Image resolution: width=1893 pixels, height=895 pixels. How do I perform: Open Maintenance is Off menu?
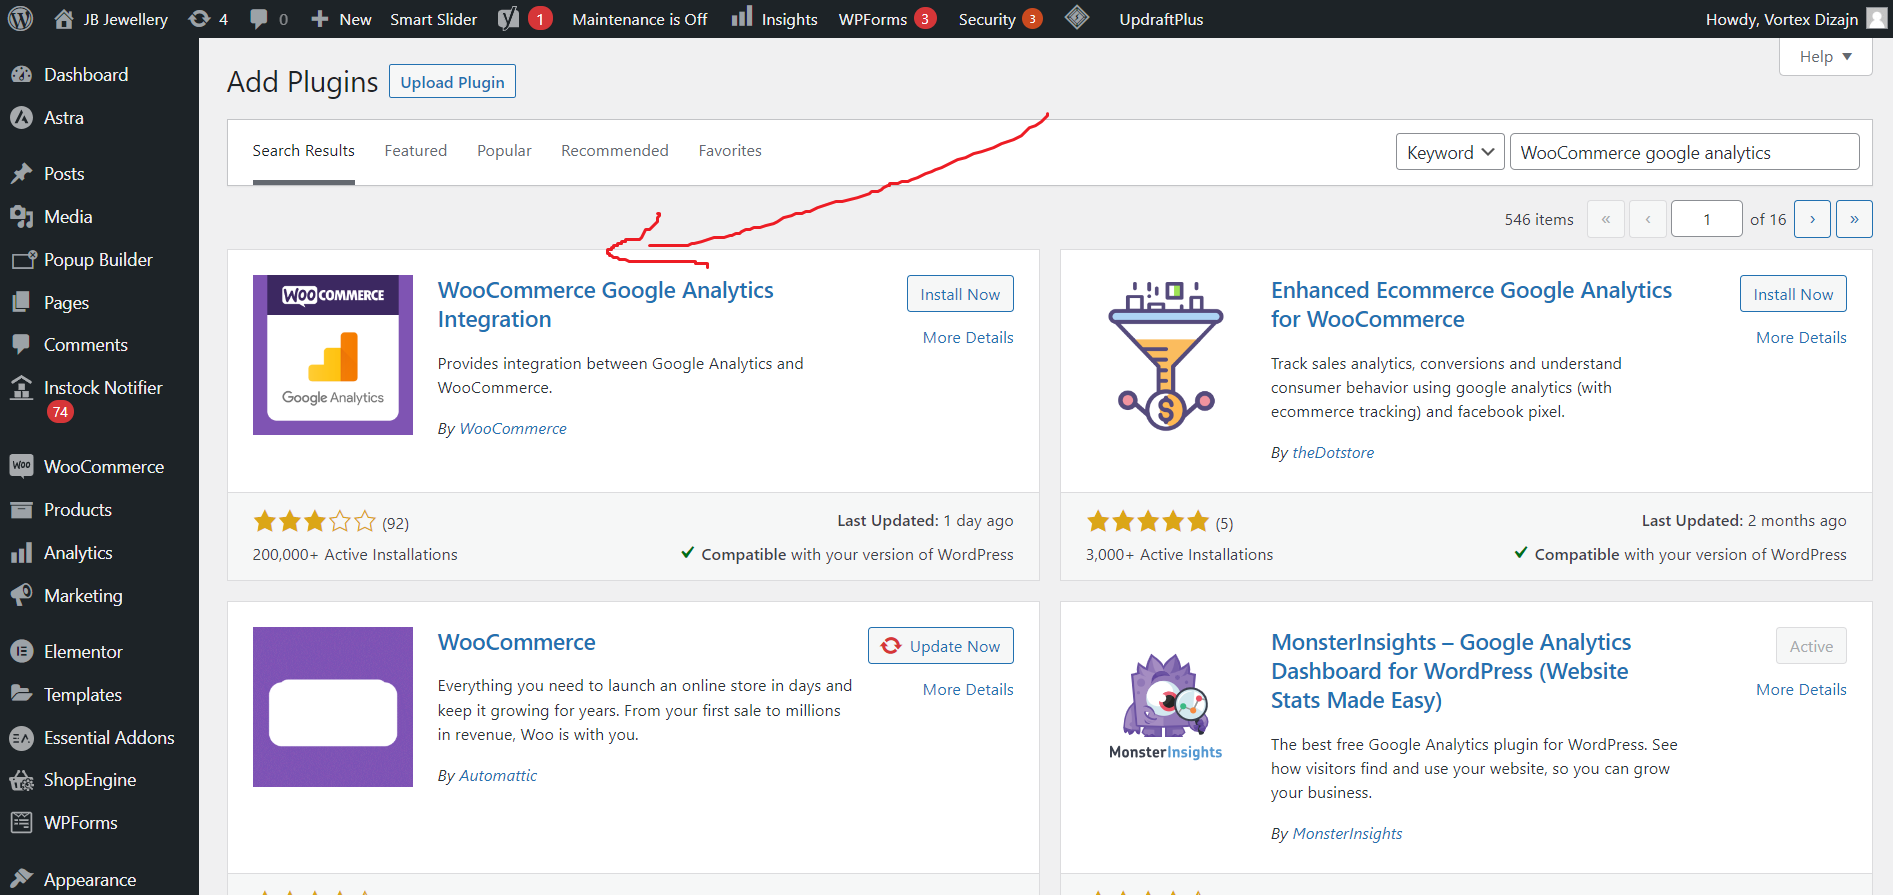coord(640,19)
